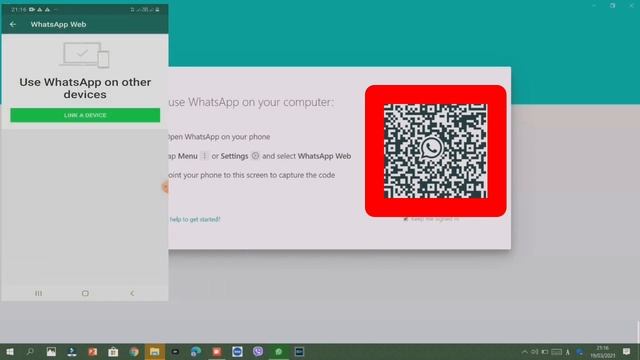Open the dark-screen app at taskbar end
Viewport: 640px width, 360px height.
click(x=299, y=352)
